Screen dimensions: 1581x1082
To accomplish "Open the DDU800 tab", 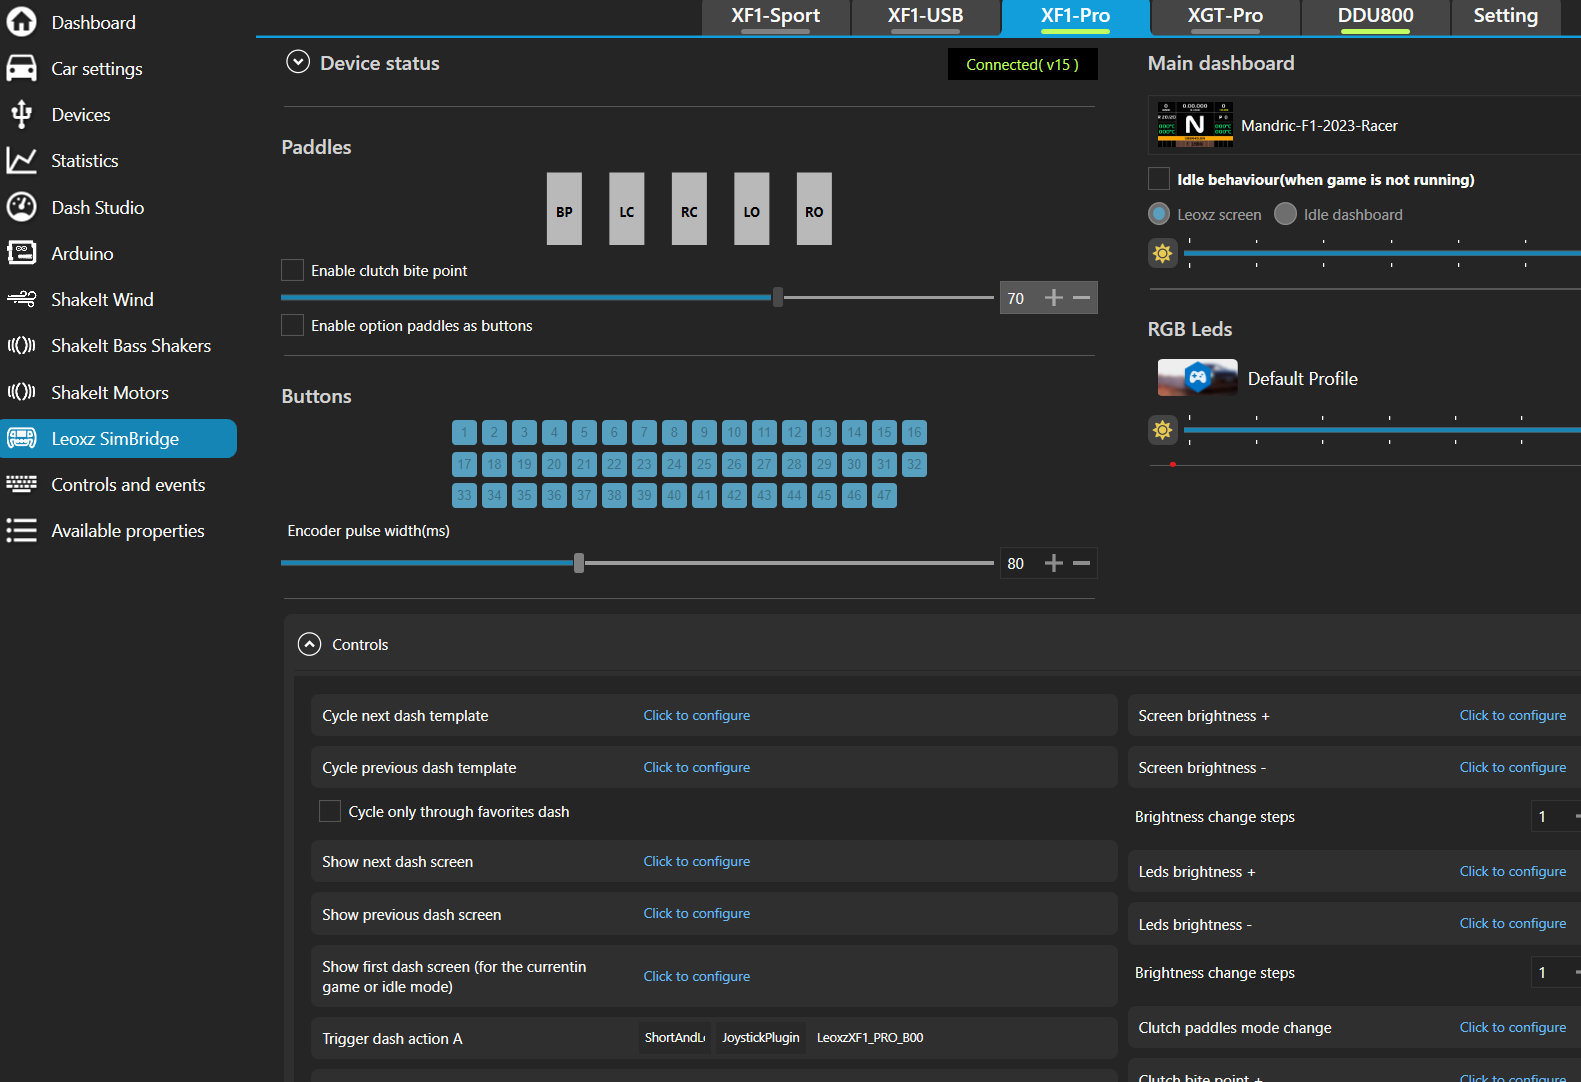I will 1376,17.
